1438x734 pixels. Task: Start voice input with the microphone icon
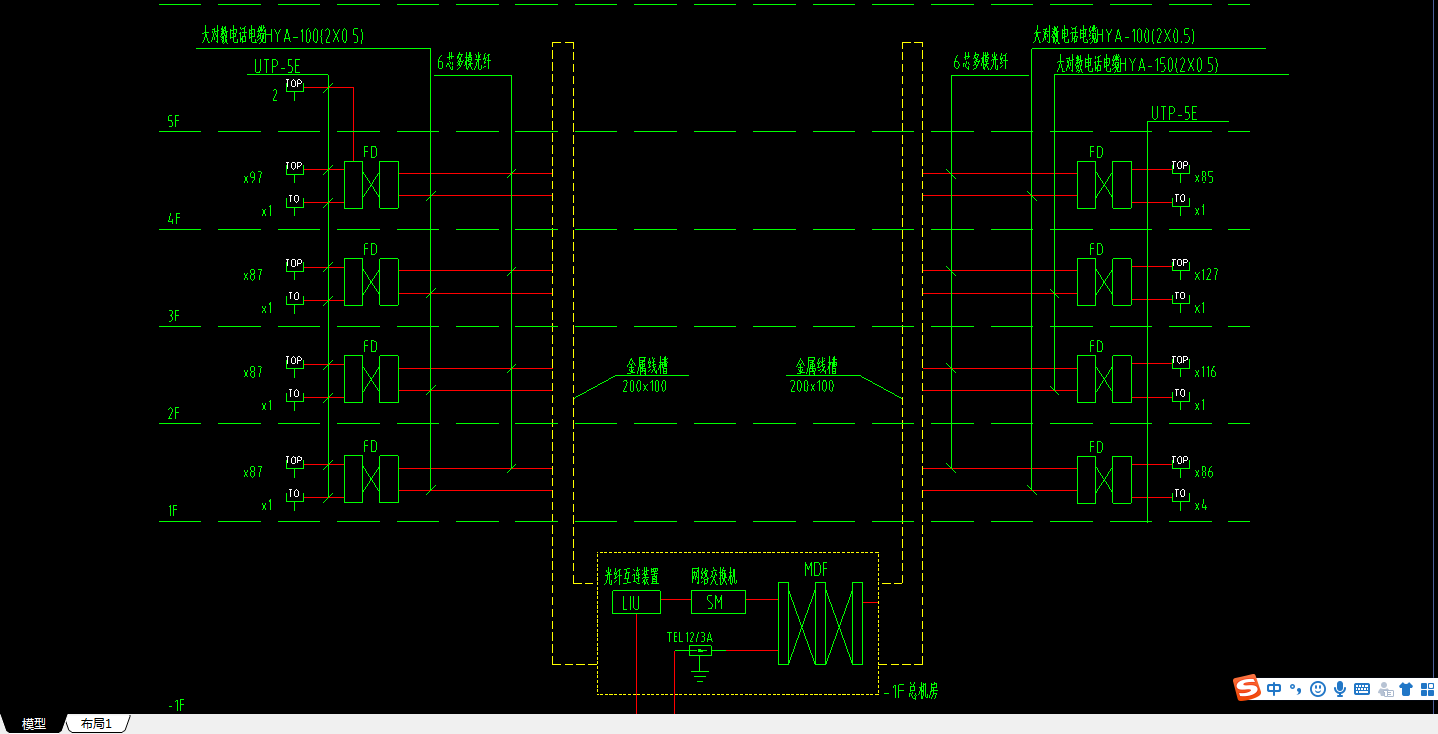coord(1340,689)
